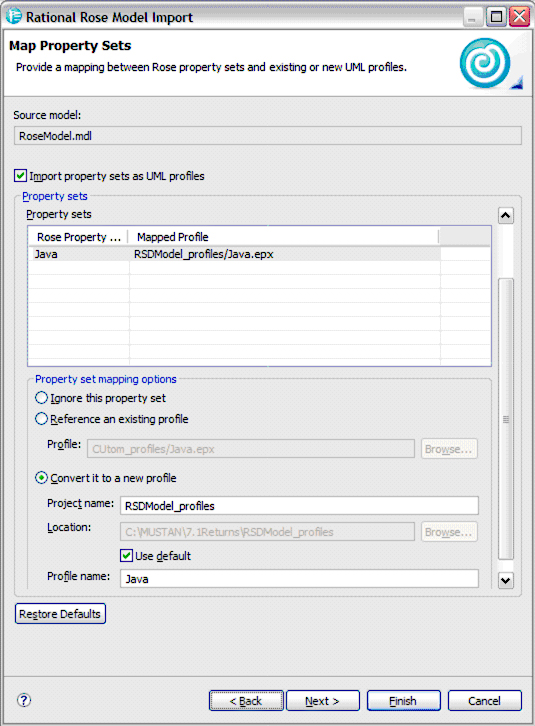Click the Project name input field
Viewport: 535px width, 726px height.
(299, 506)
